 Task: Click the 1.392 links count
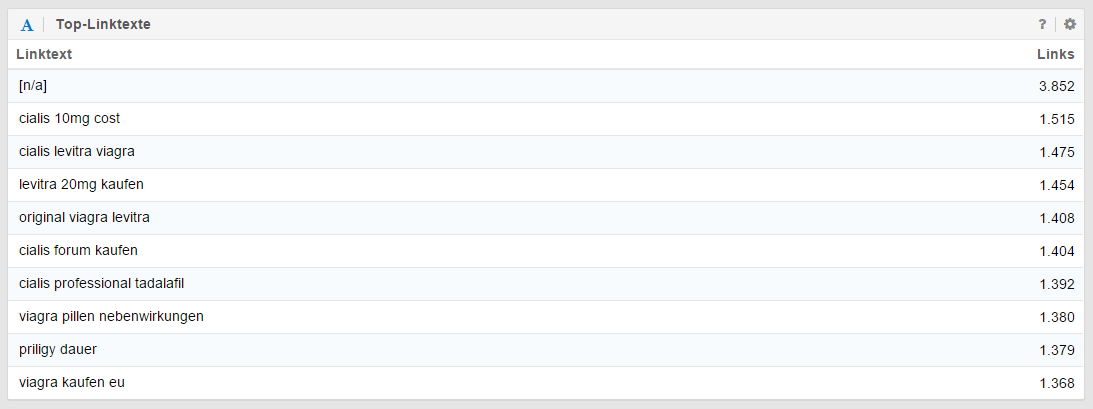1056,284
